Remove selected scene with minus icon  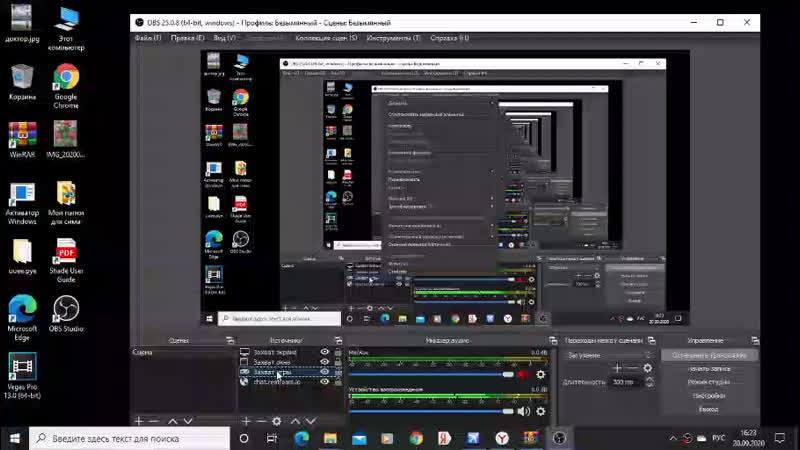pos(153,421)
